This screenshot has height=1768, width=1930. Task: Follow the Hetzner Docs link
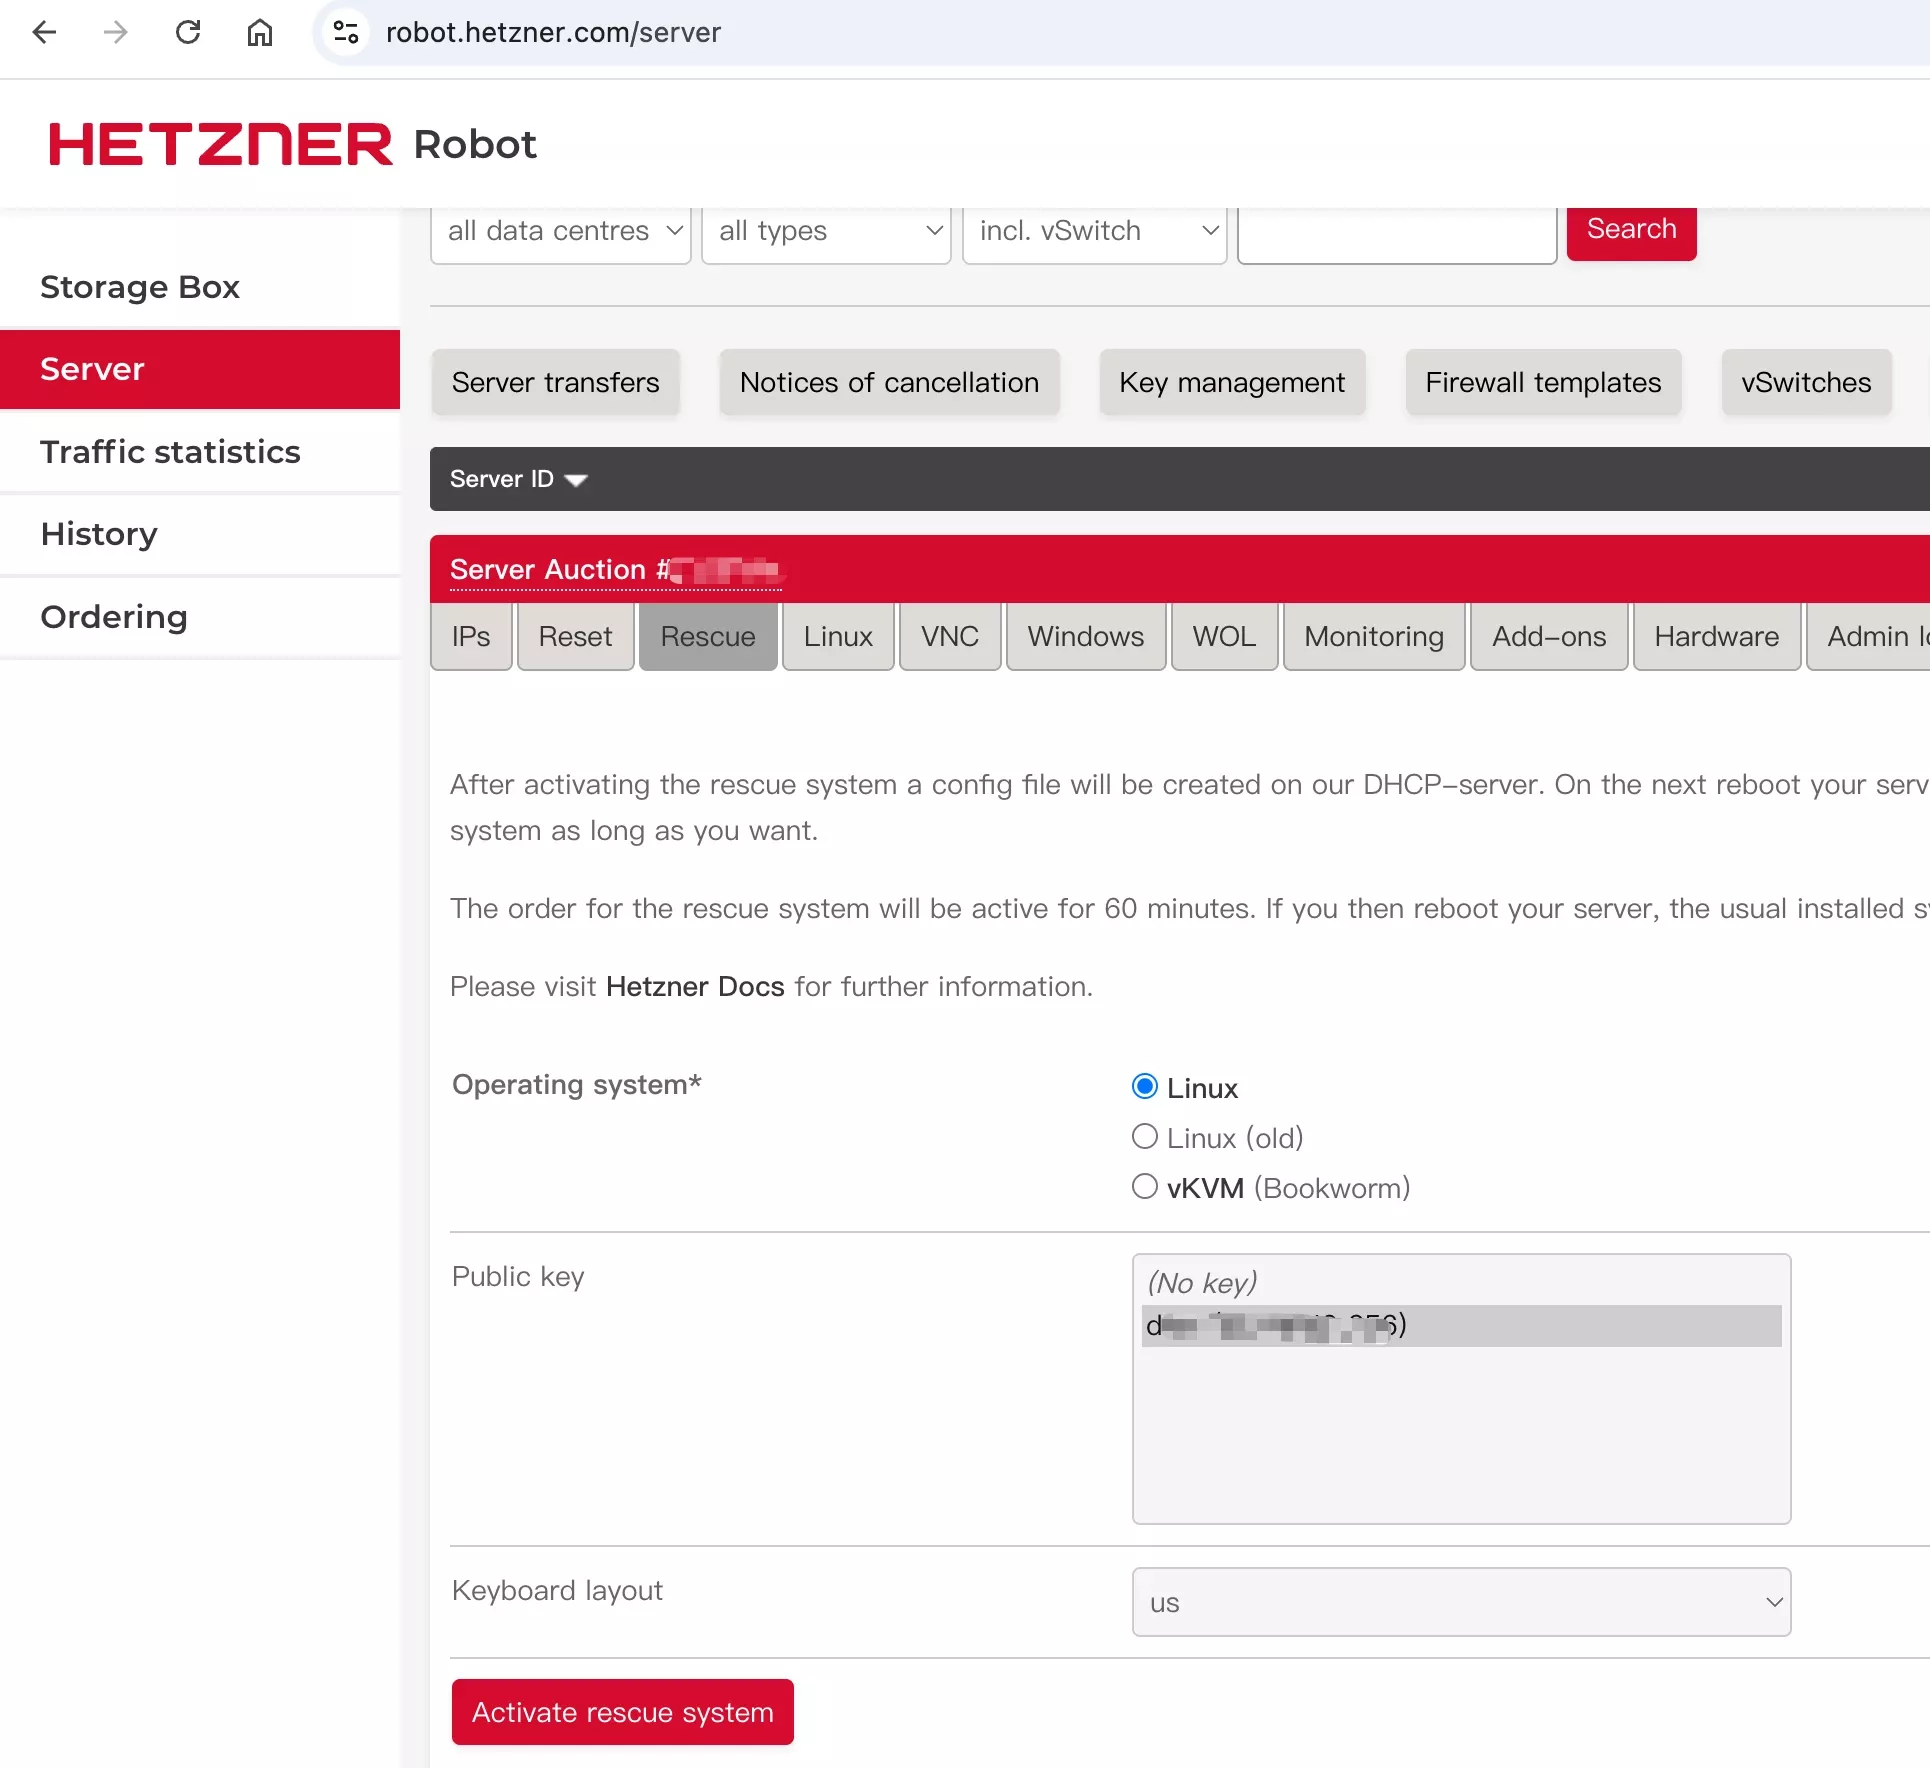click(695, 987)
